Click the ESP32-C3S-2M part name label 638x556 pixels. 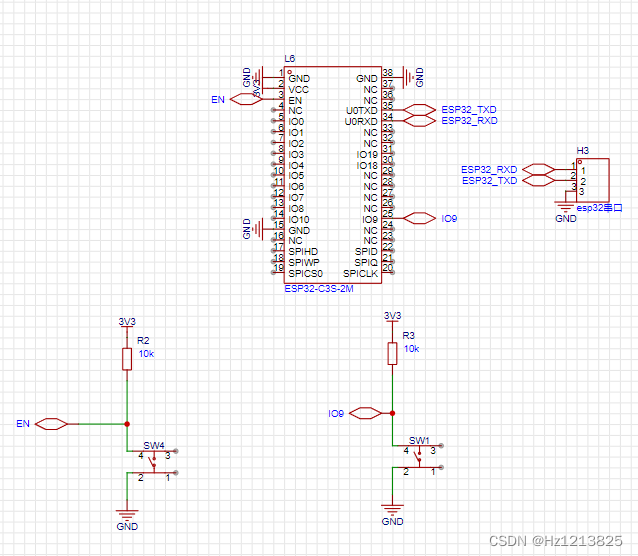[319, 289]
